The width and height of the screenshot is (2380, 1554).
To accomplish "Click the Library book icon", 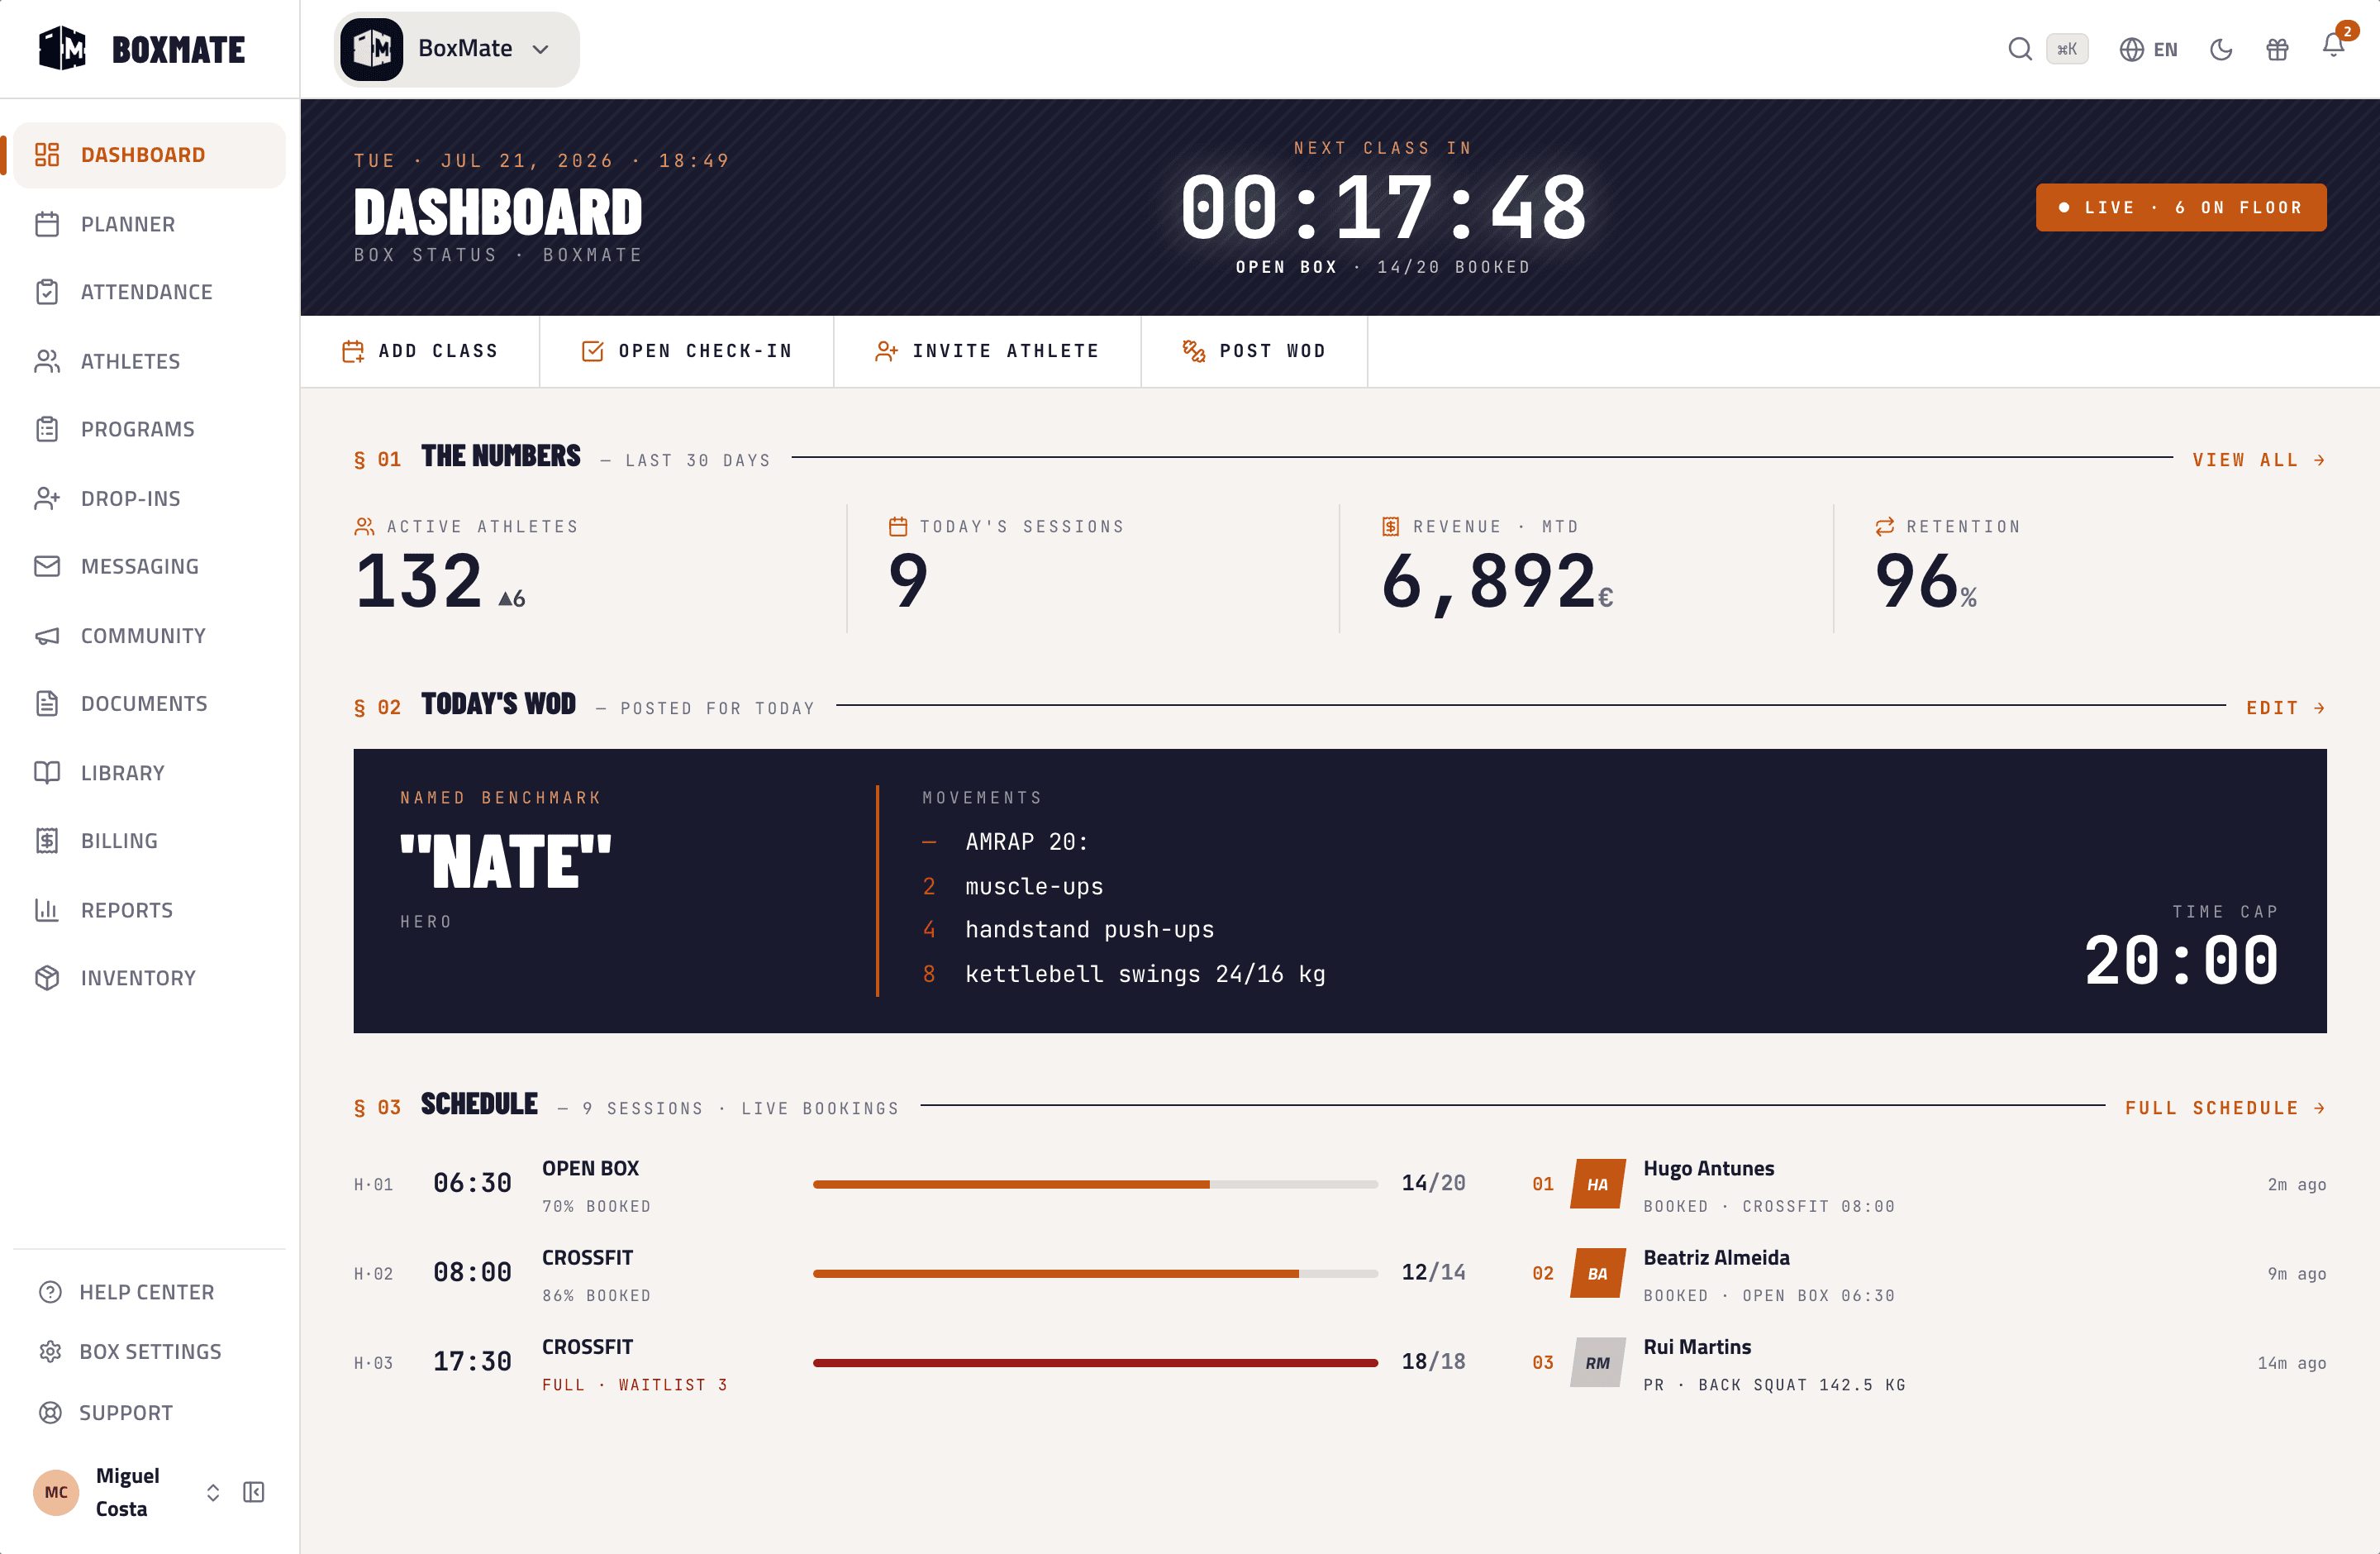I will pyautogui.click(x=47, y=773).
